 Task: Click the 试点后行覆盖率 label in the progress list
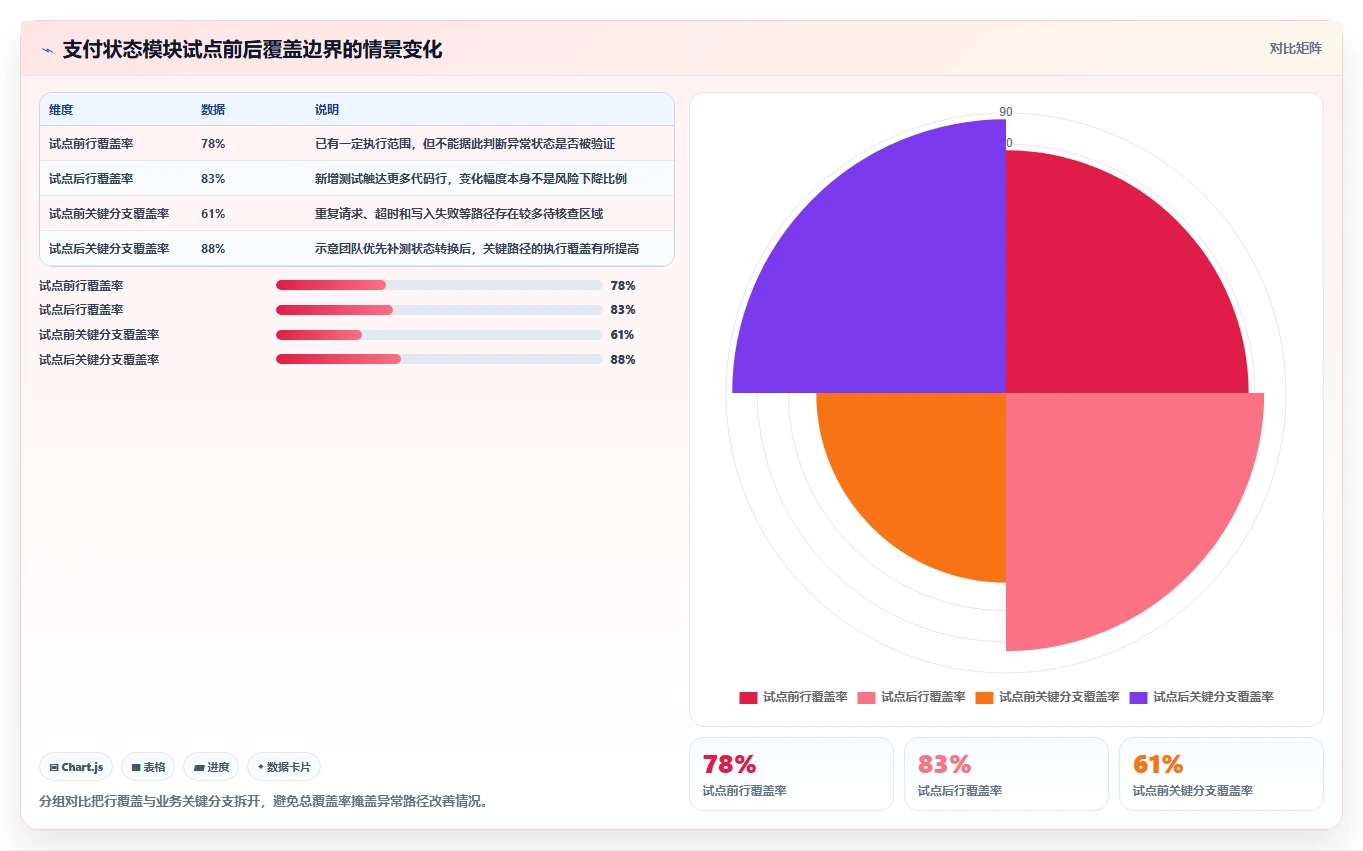point(81,310)
